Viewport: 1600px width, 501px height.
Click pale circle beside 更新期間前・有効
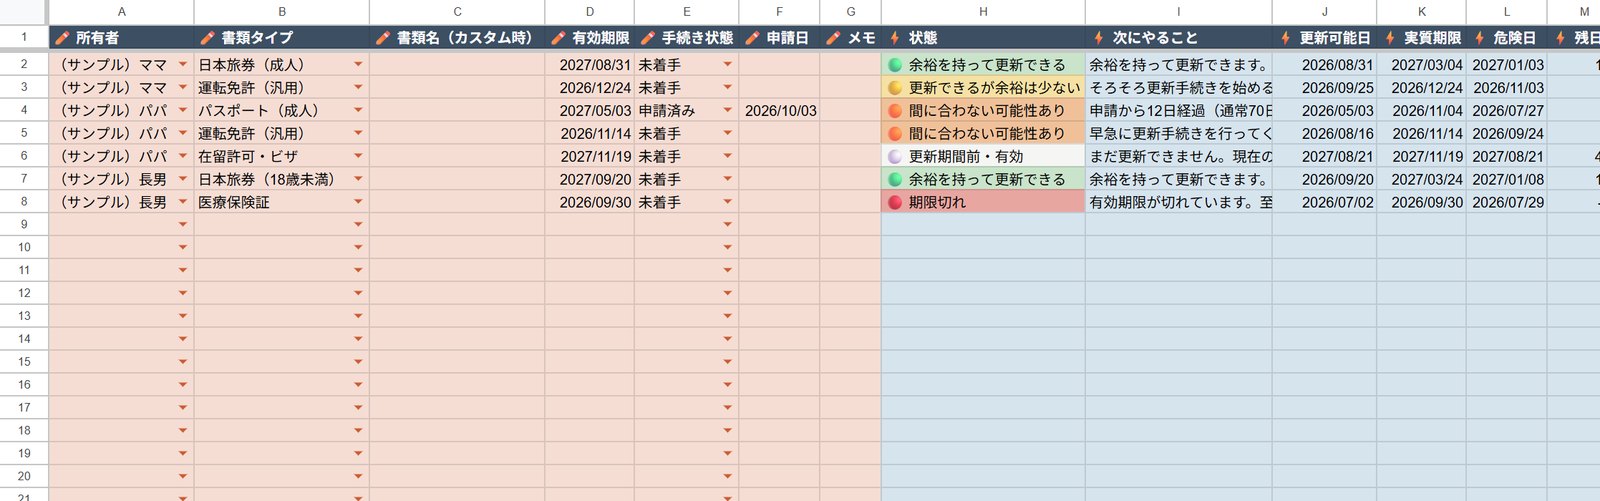coord(895,156)
